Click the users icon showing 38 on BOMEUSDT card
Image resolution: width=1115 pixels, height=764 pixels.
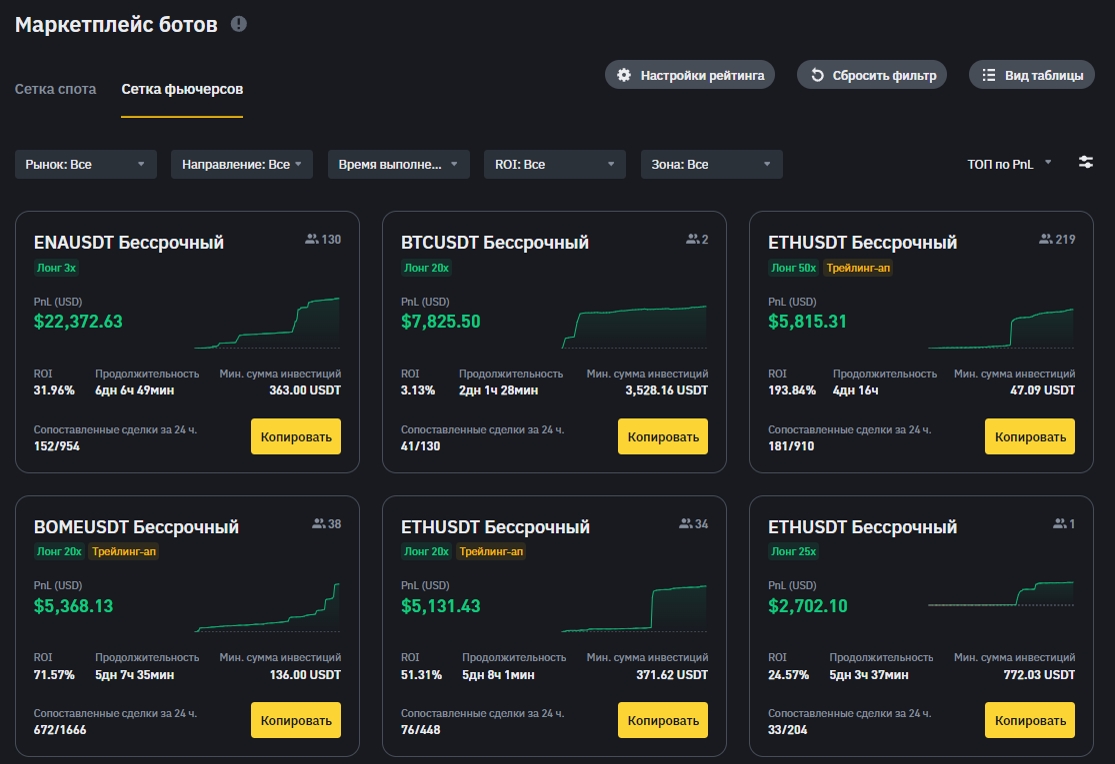(x=319, y=524)
